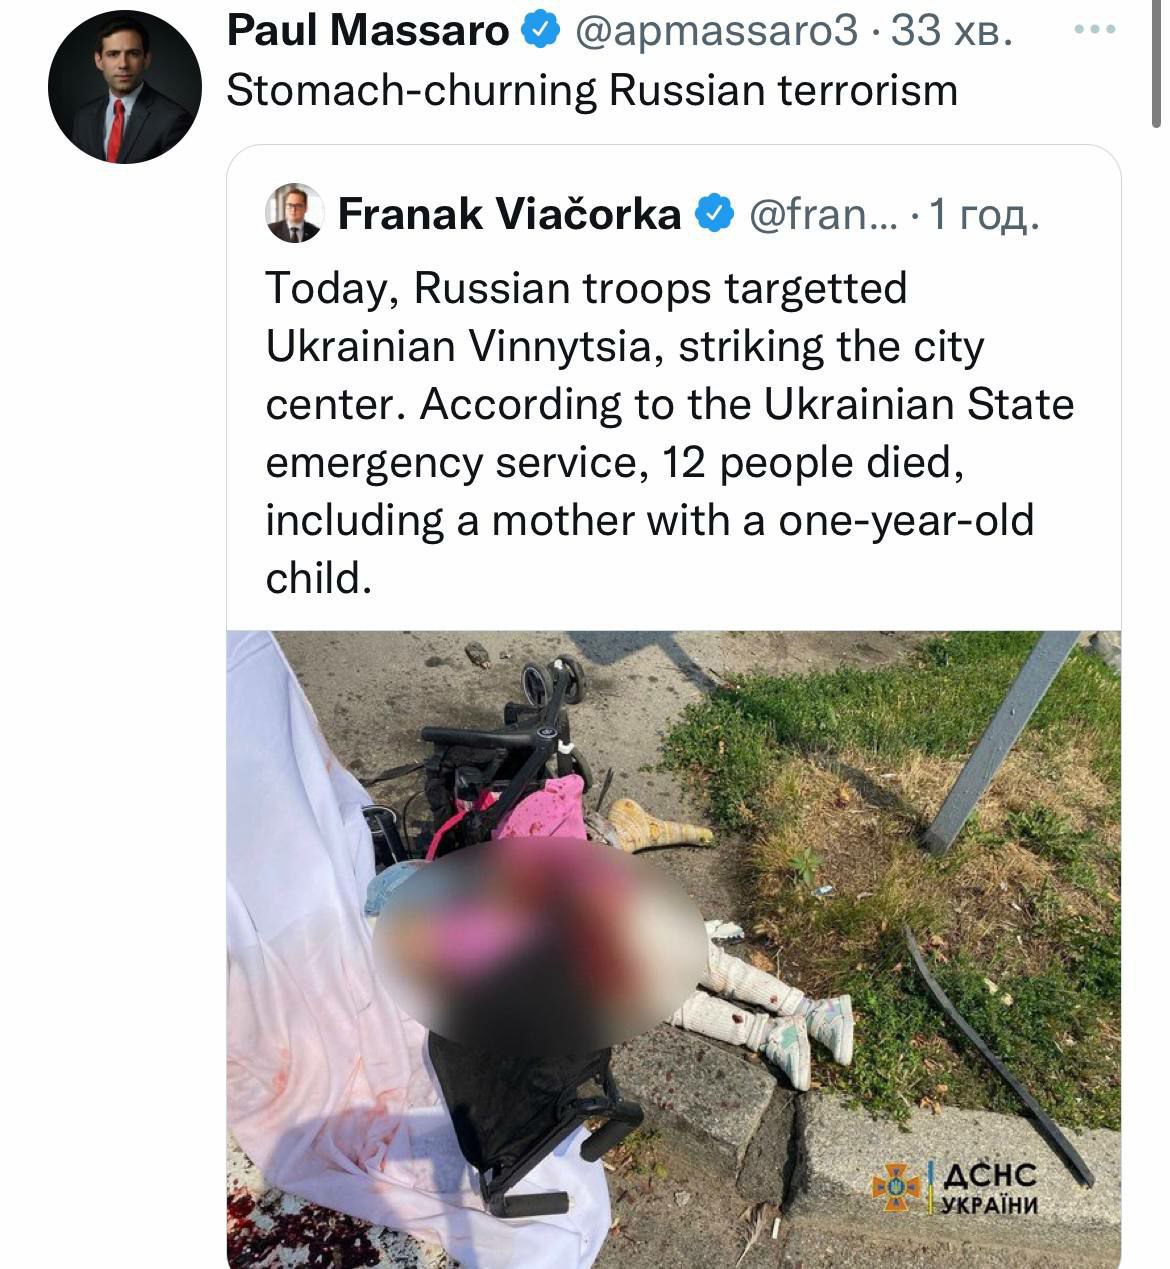Click the quoted tweet's last word 'child.'

pyautogui.click(x=318, y=578)
